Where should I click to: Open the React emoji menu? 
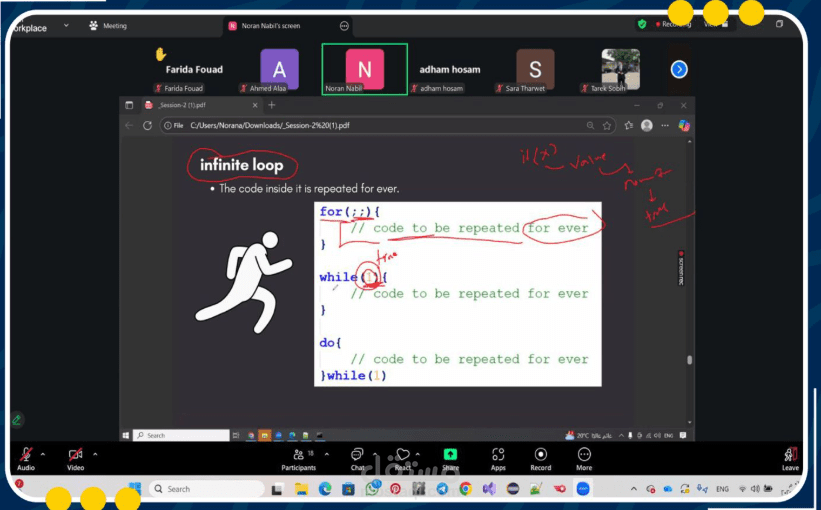403,459
